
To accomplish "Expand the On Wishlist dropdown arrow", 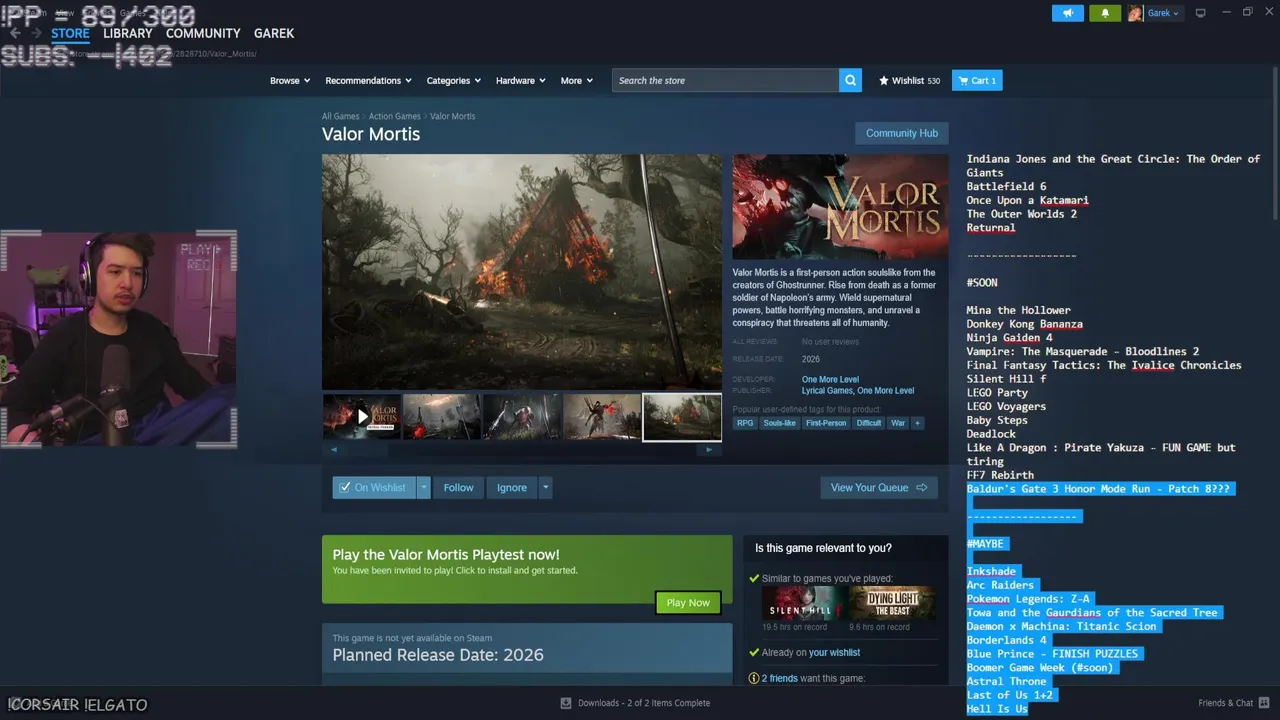I will tap(423, 487).
